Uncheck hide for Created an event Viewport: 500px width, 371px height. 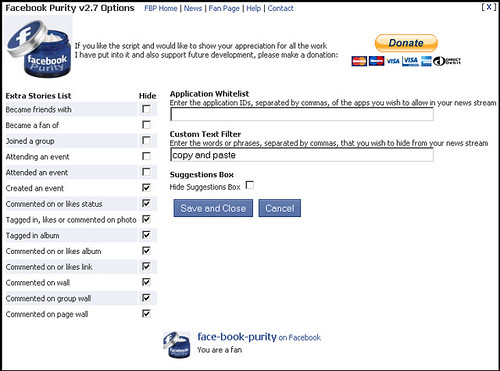pyautogui.click(x=146, y=188)
